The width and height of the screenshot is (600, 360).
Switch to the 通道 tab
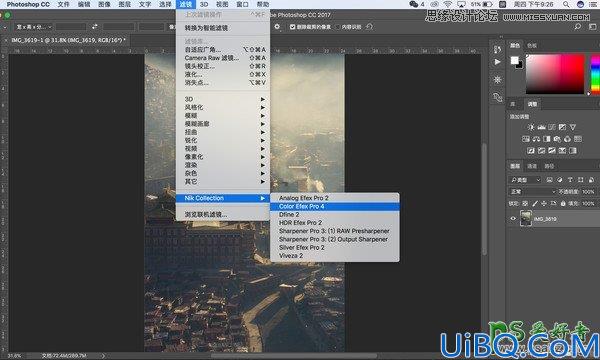click(532, 166)
